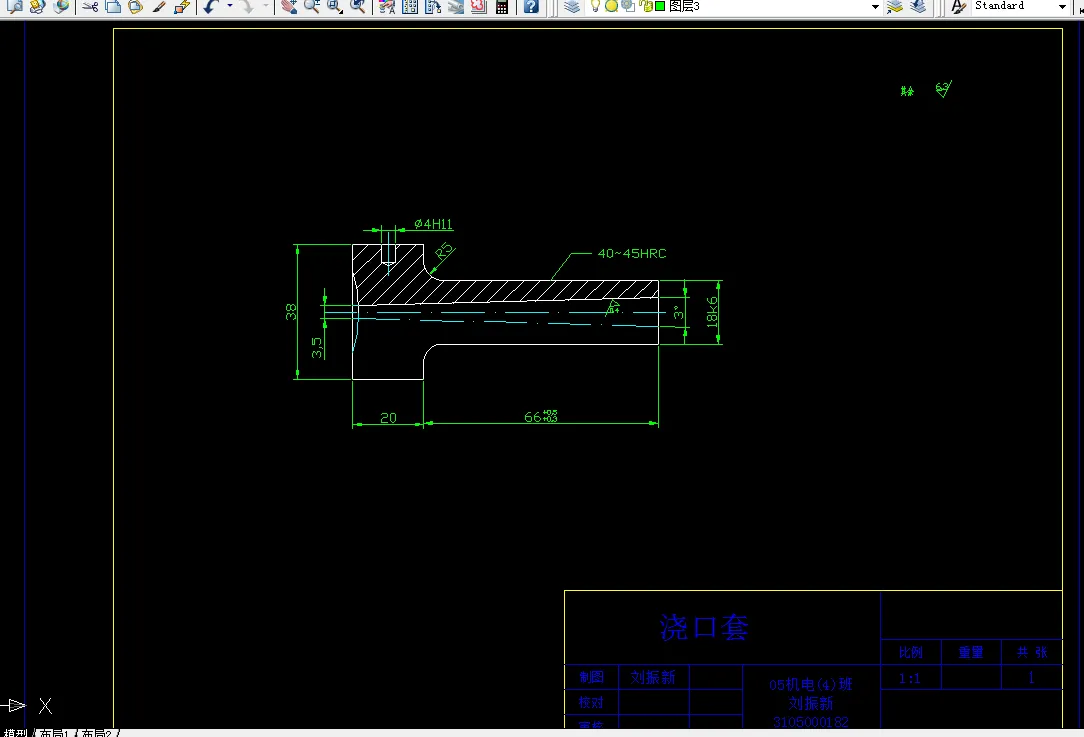Switch to the 模型 model tab
1084x737 pixels.
click(15, 733)
